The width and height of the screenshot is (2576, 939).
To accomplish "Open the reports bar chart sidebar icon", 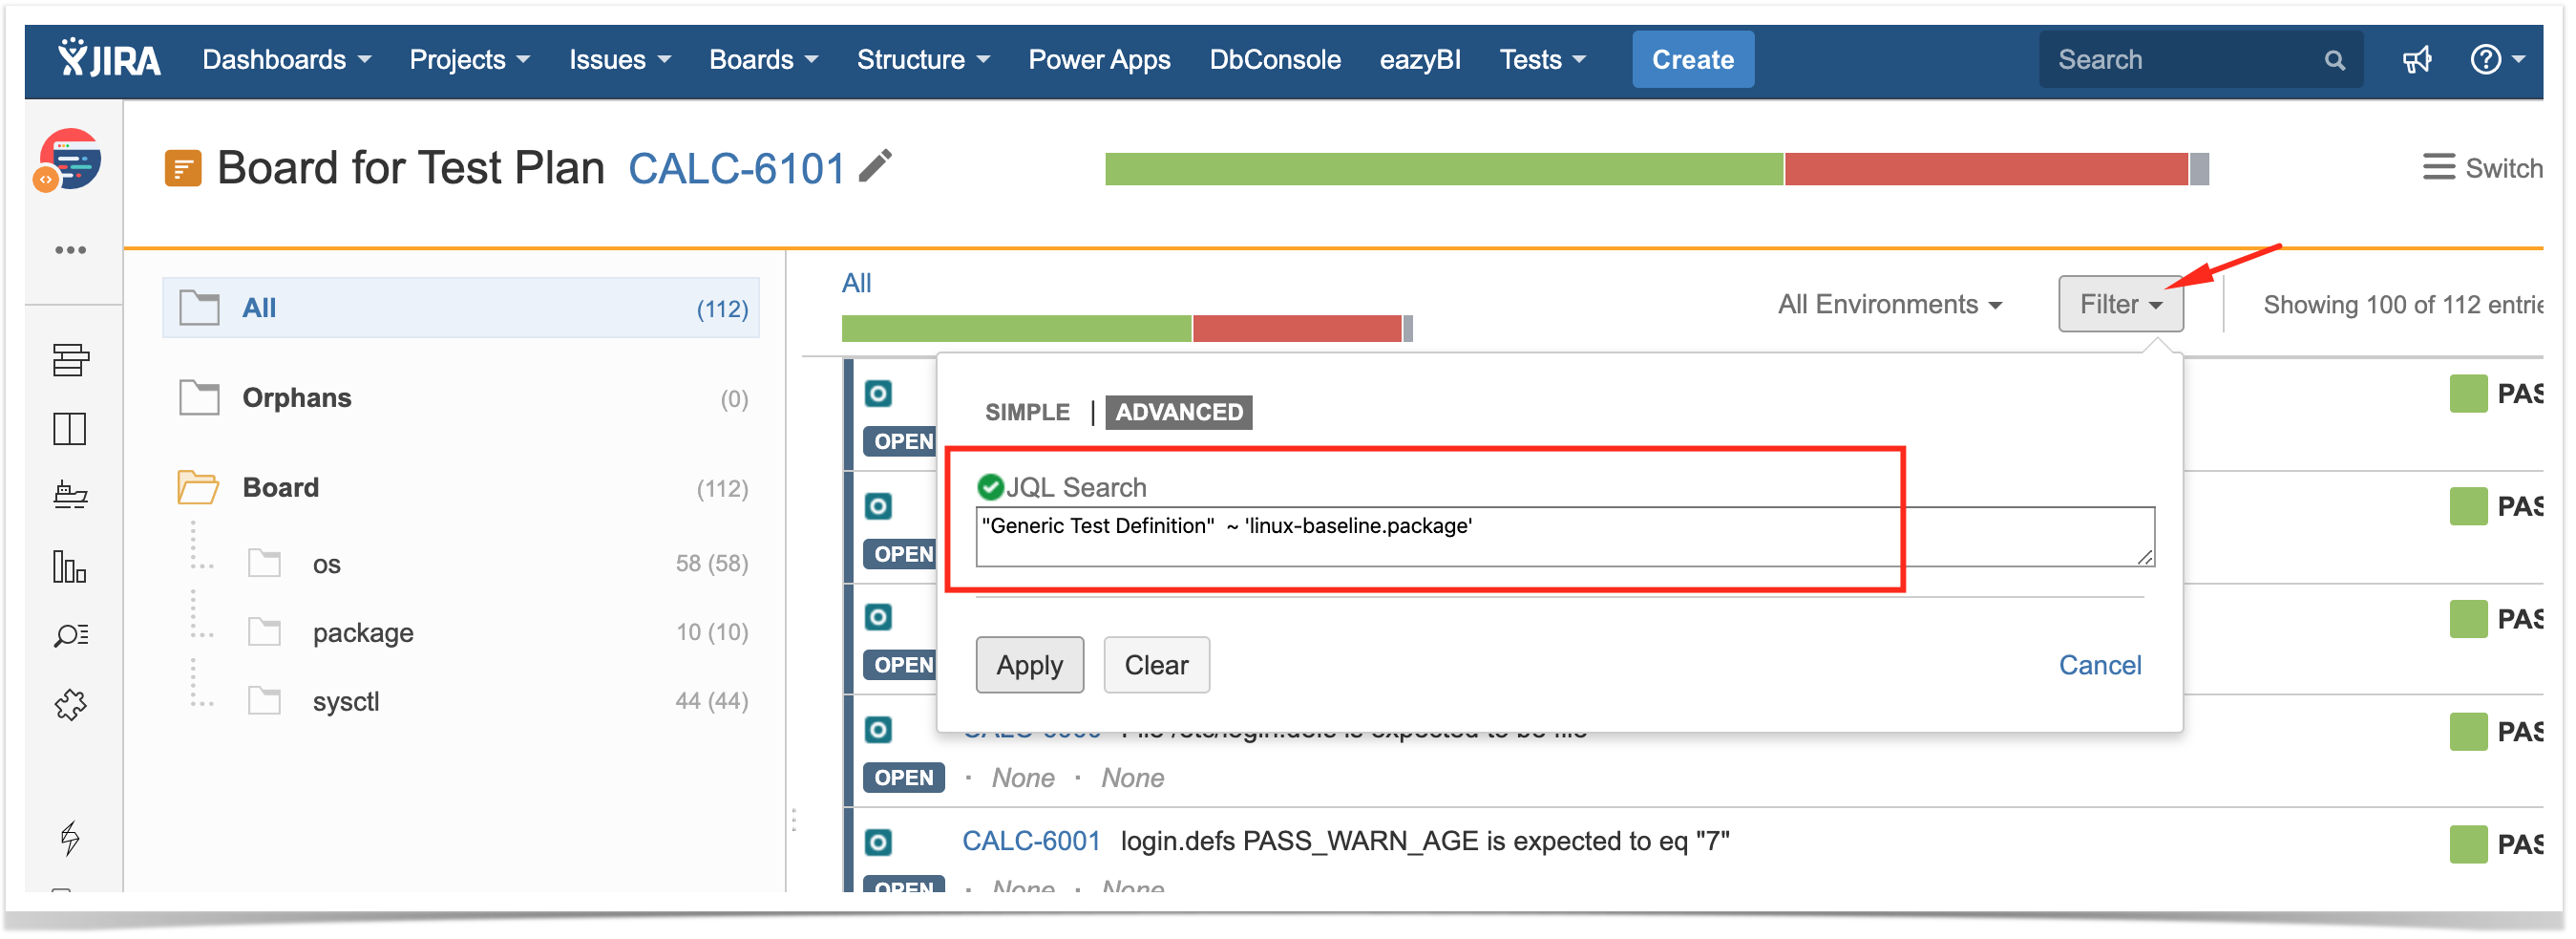I will (70, 567).
